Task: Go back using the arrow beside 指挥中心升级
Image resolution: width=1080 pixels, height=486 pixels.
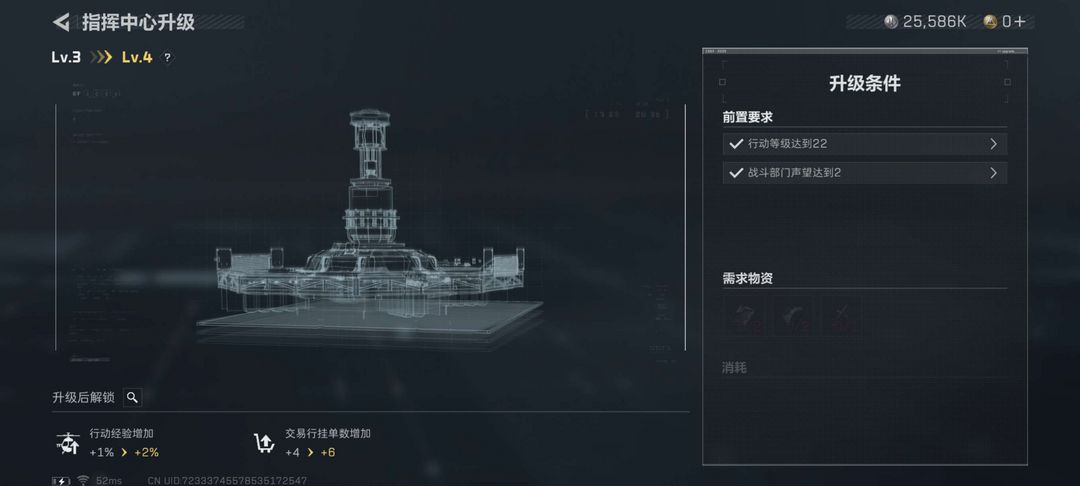Action: point(61,22)
